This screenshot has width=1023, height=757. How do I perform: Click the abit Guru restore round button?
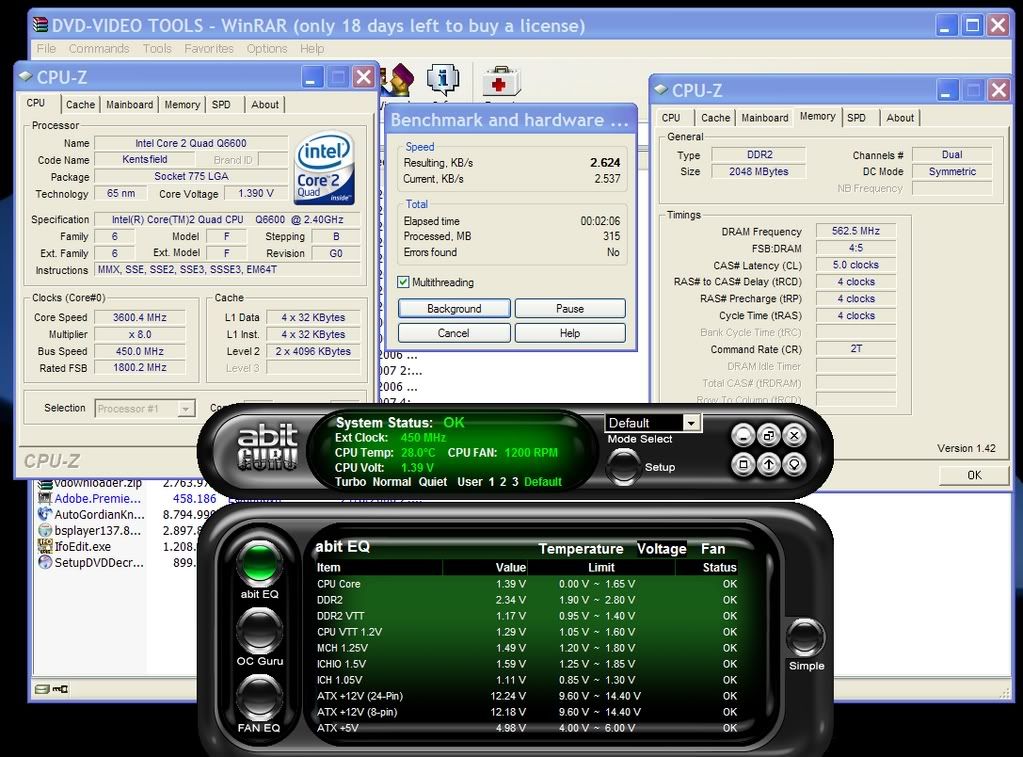[x=769, y=435]
